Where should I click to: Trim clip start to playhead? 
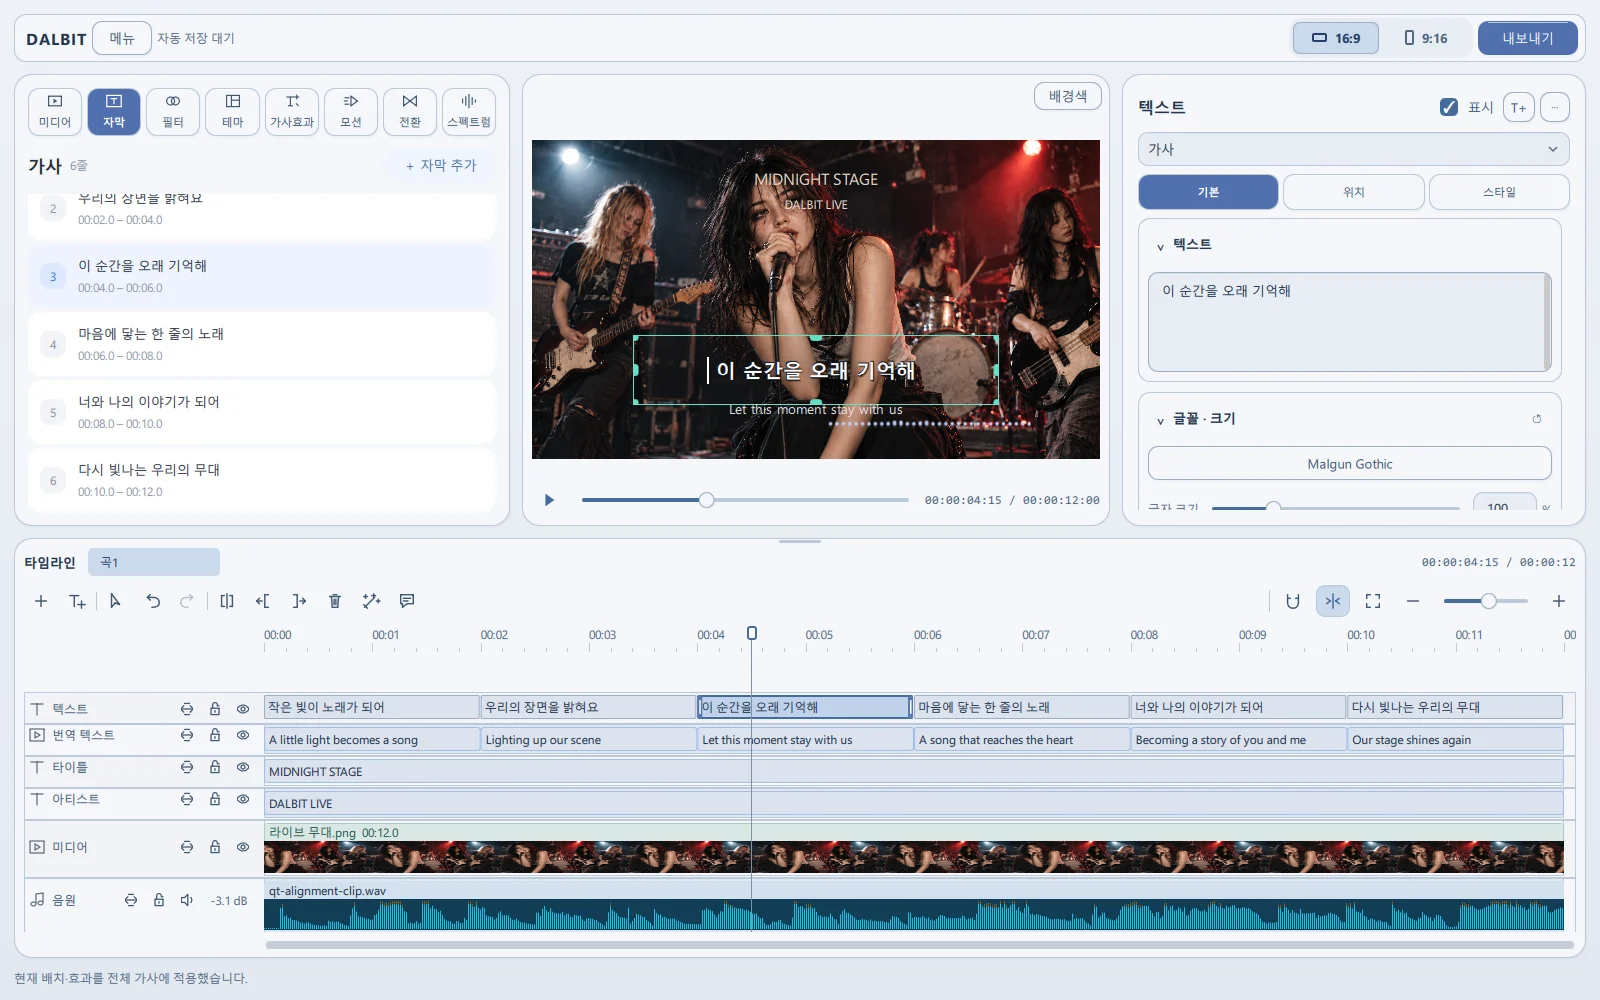(x=263, y=601)
